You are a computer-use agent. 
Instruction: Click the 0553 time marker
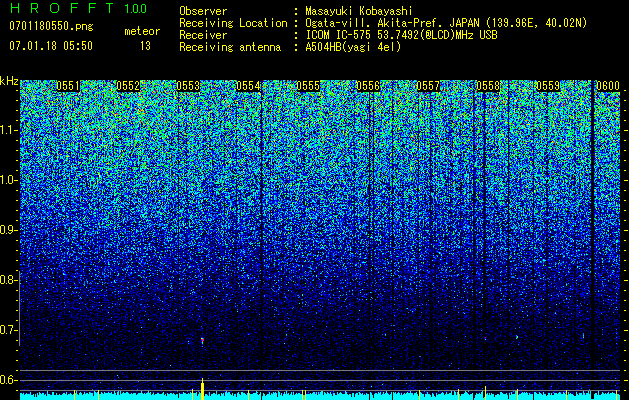point(188,86)
